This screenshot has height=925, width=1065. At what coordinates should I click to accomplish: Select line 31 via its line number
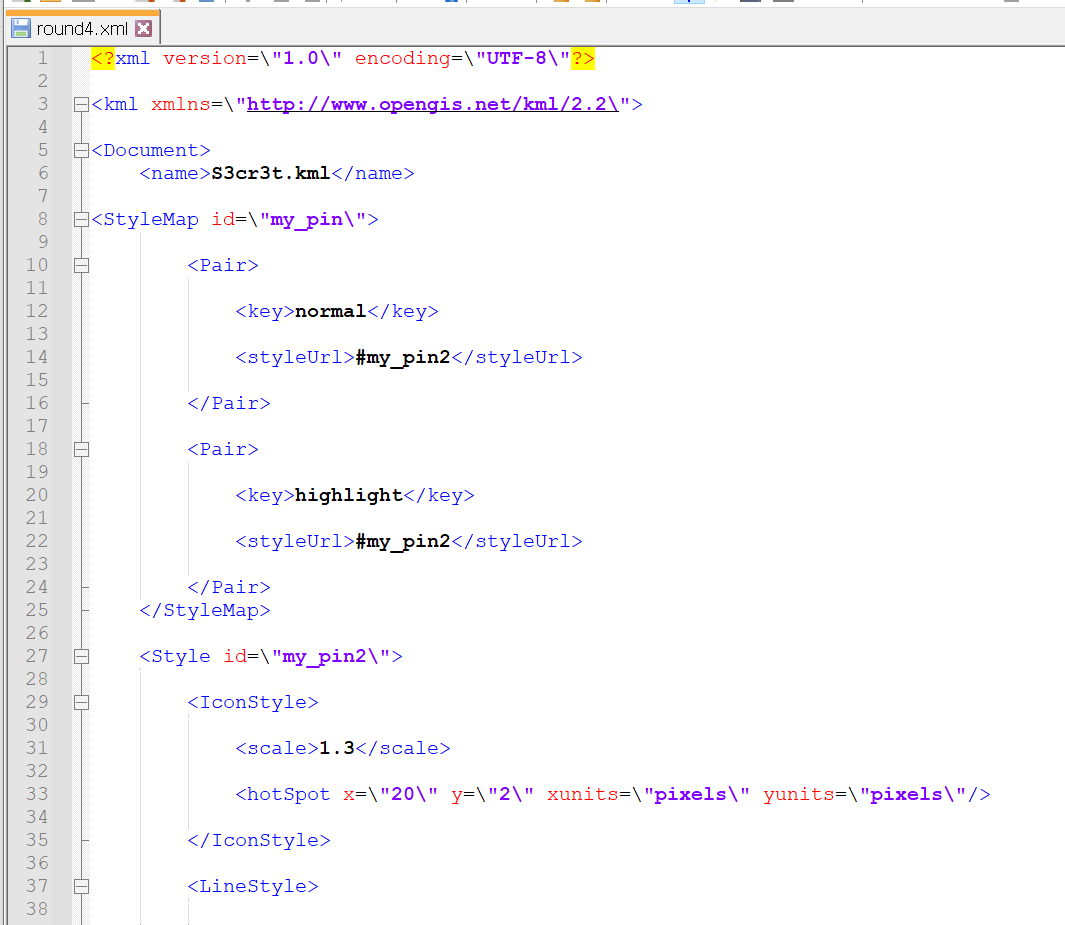[x=37, y=748]
